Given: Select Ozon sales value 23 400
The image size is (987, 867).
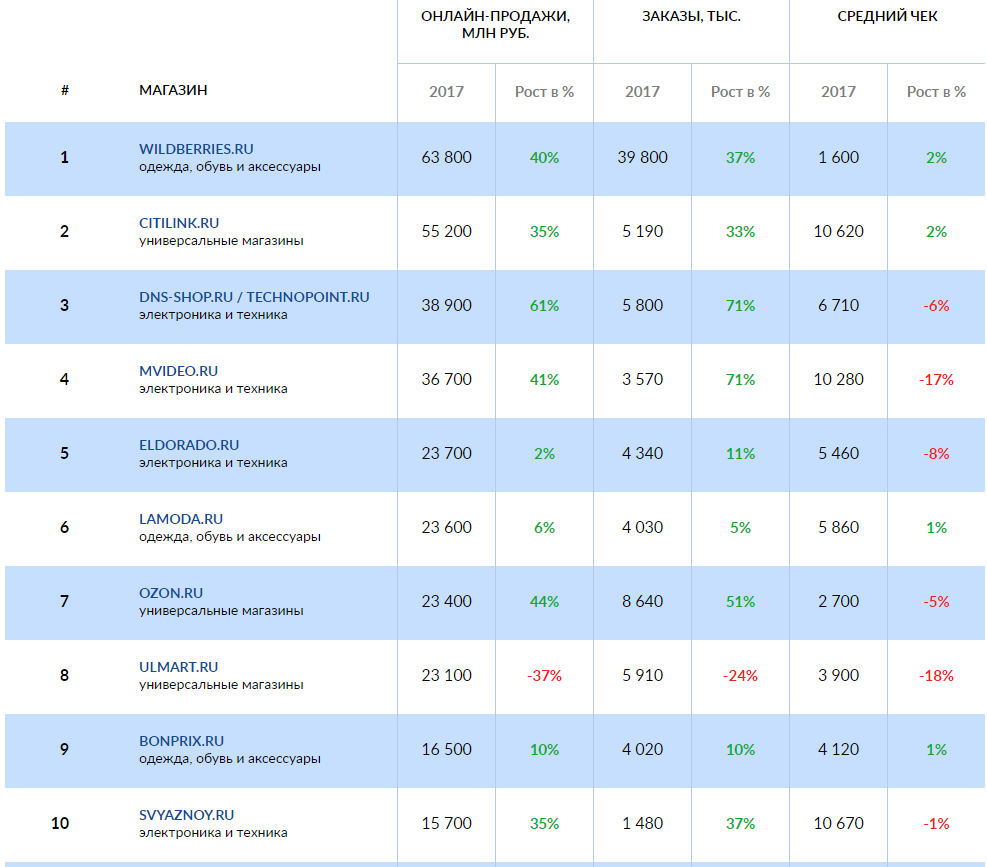Looking at the screenshot, I should tap(446, 601).
